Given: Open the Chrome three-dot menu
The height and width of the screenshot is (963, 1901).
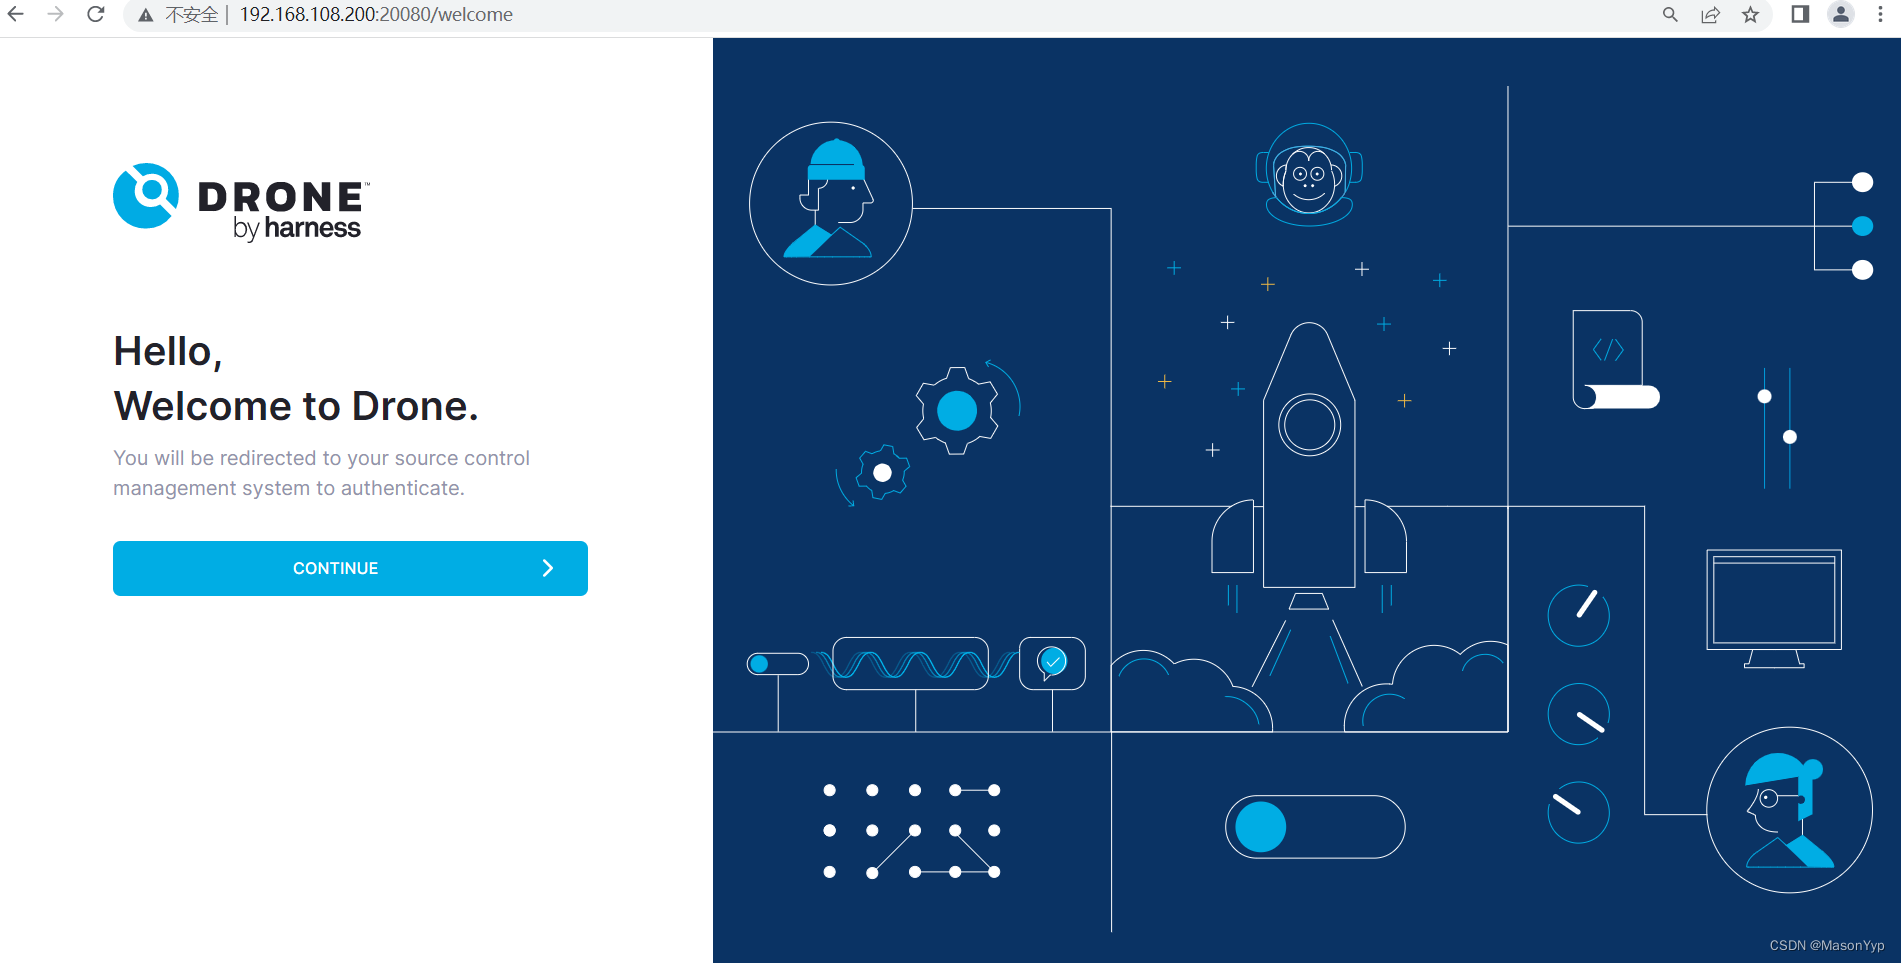Looking at the screenshot, I should pos(1884,15).
